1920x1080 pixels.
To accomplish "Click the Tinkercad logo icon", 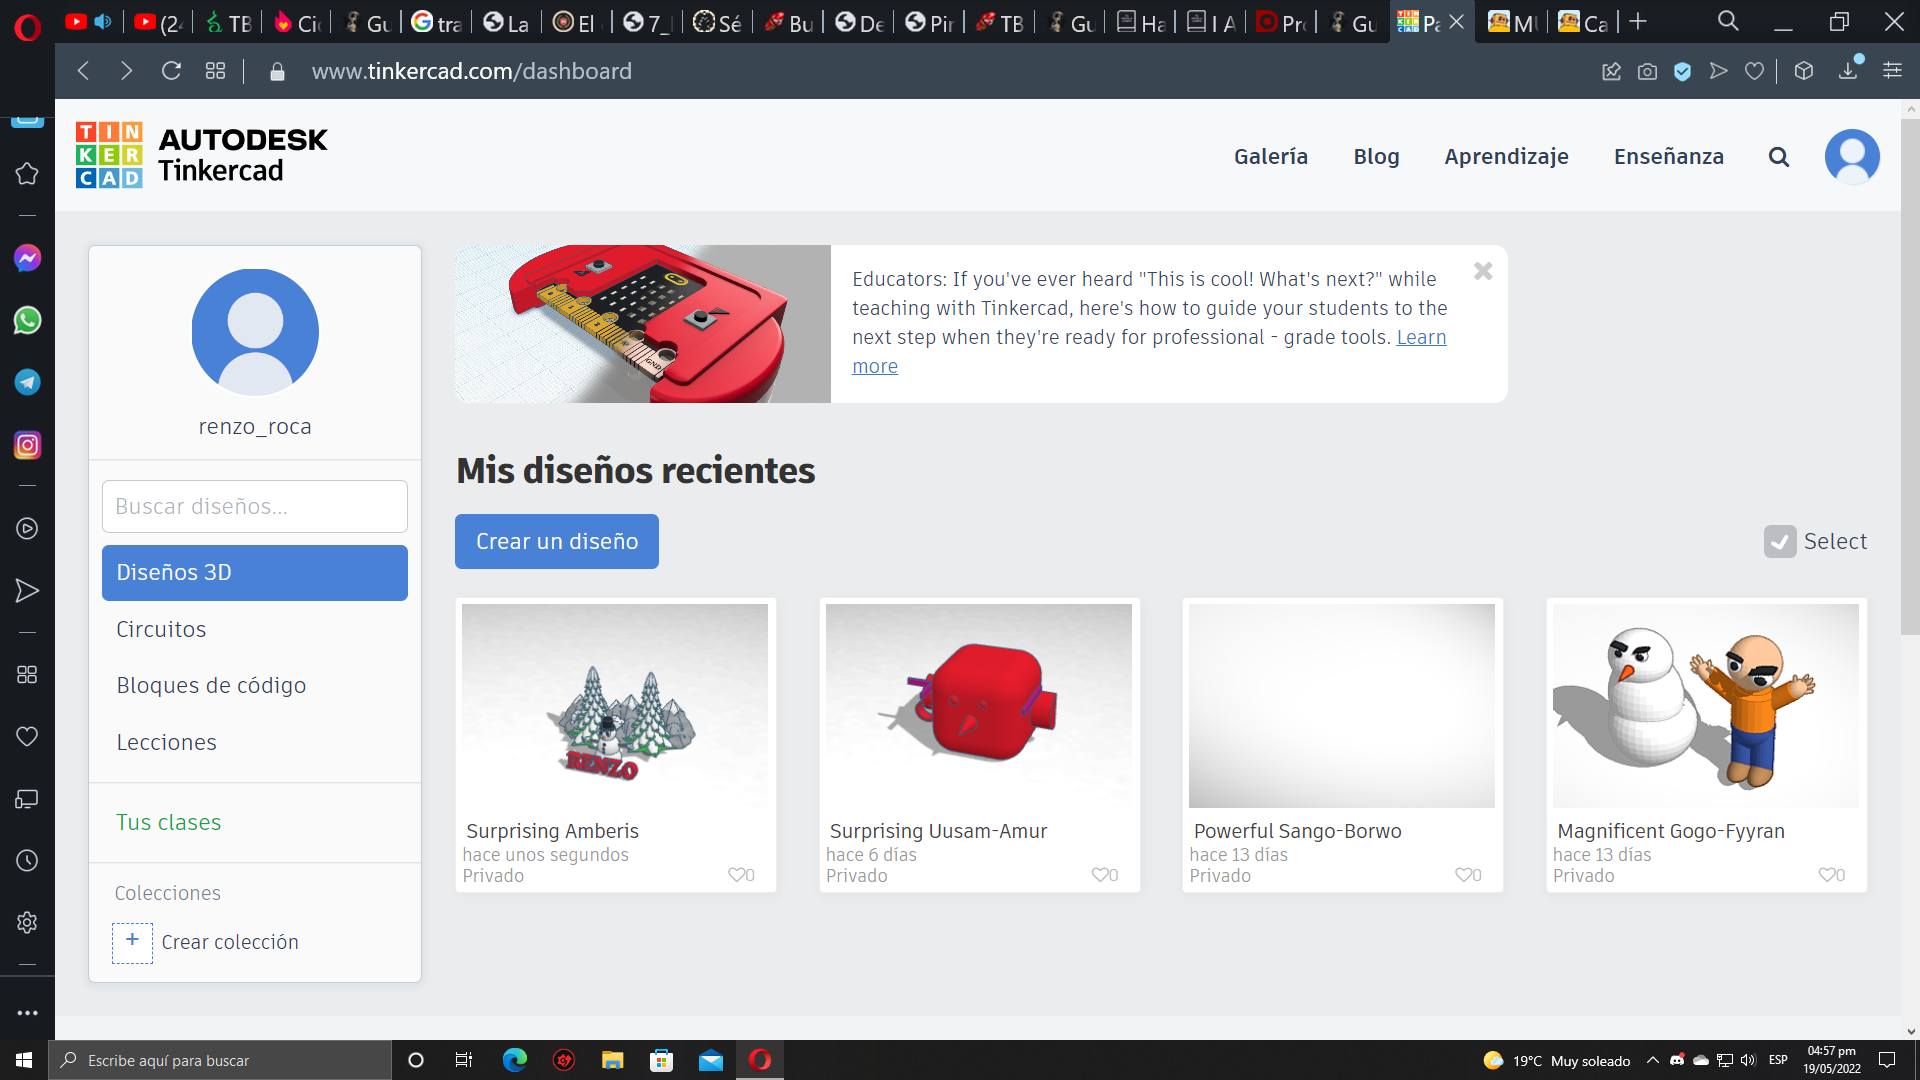I will [109, 155].
